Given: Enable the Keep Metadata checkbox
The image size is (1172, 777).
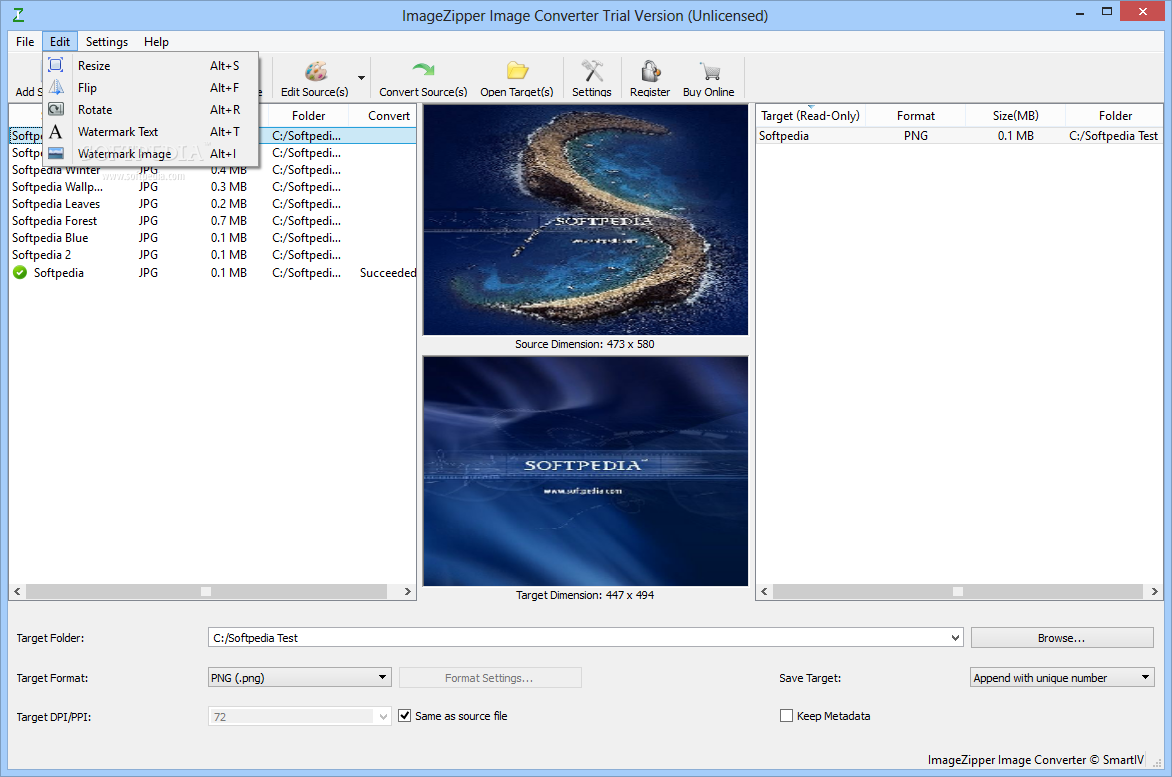Looking at the screenshot, I should coord(786,716).
